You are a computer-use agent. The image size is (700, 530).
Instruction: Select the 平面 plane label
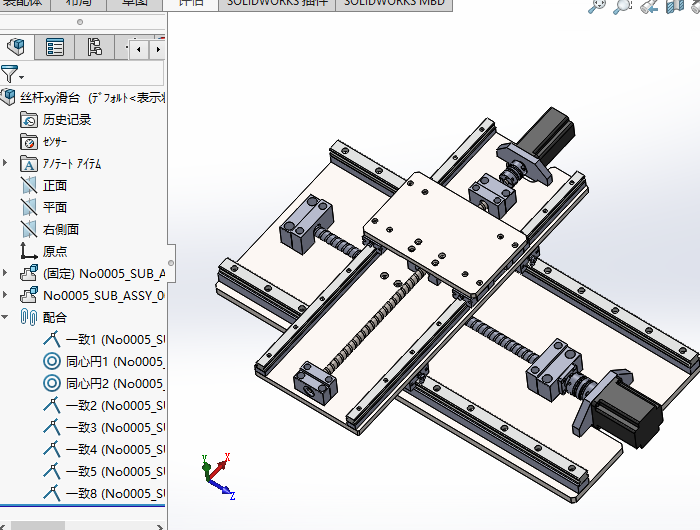pyautogui.click(x=55, y=207)
